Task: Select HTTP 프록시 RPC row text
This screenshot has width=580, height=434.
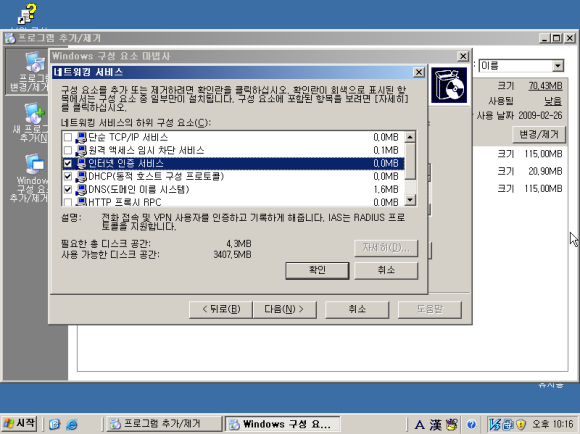Action: pyautogui.click(x=125, y=202)
